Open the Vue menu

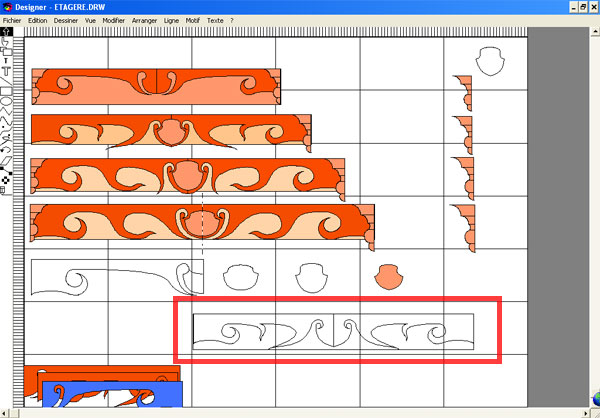[x=90, y=21]
